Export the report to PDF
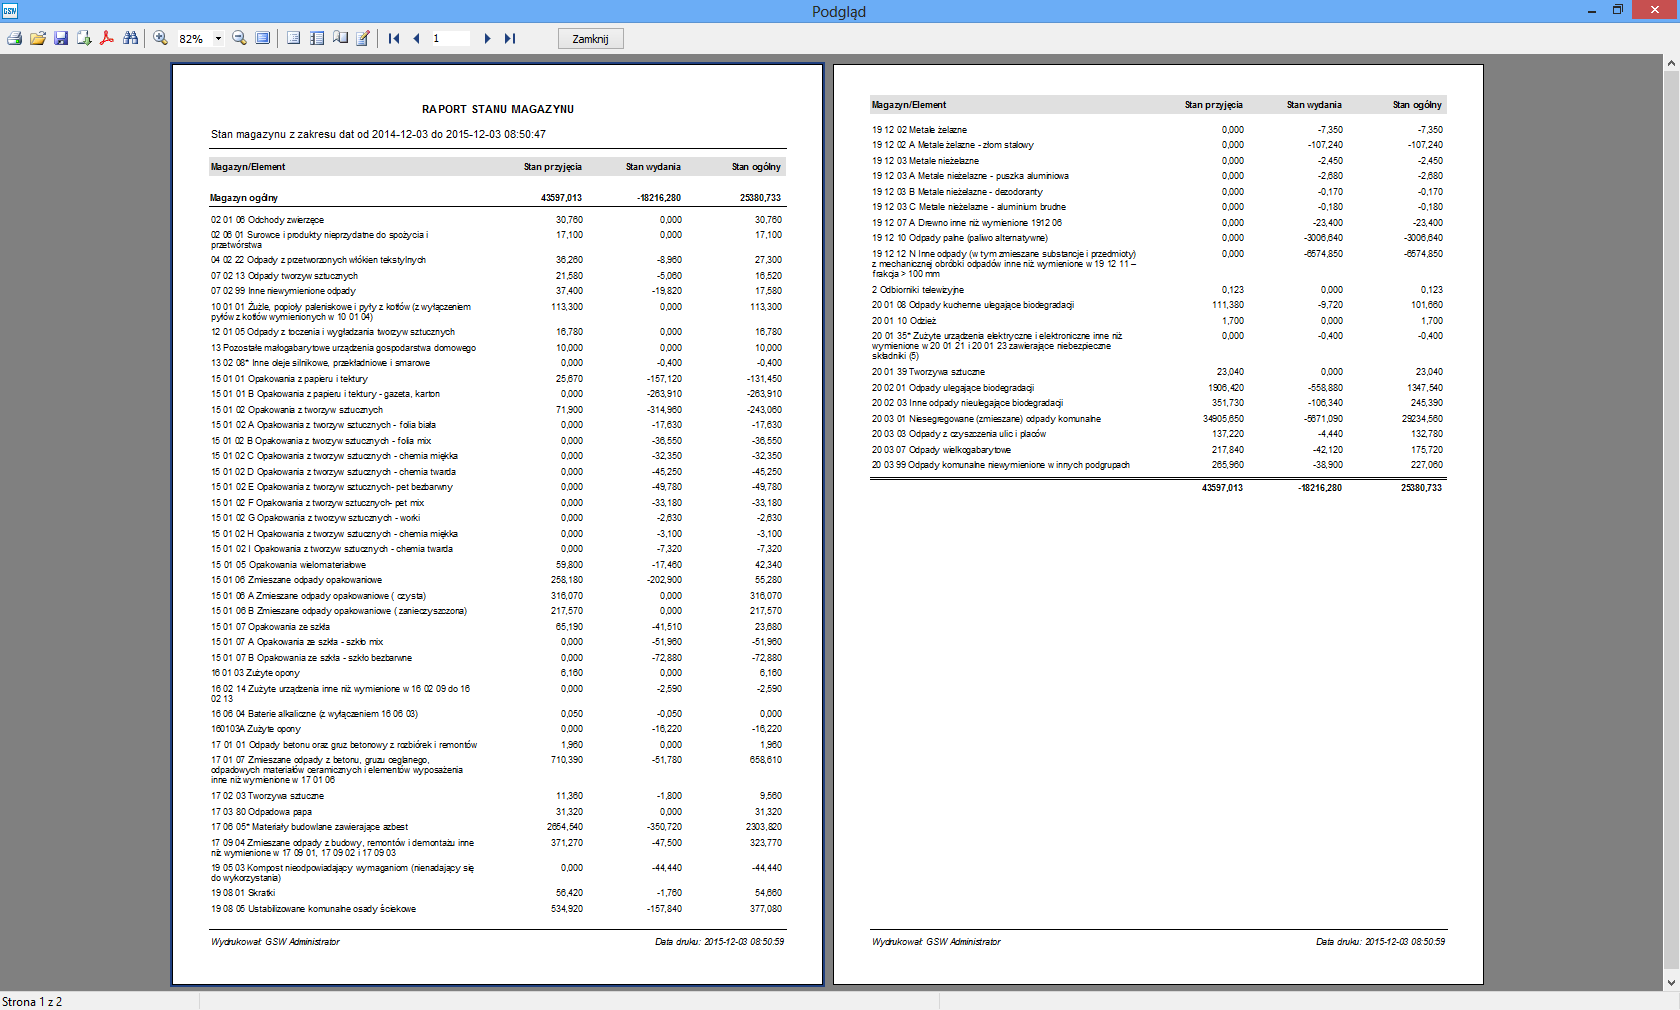Viewport: 1680px width, 1010px height. click(107, 38)
